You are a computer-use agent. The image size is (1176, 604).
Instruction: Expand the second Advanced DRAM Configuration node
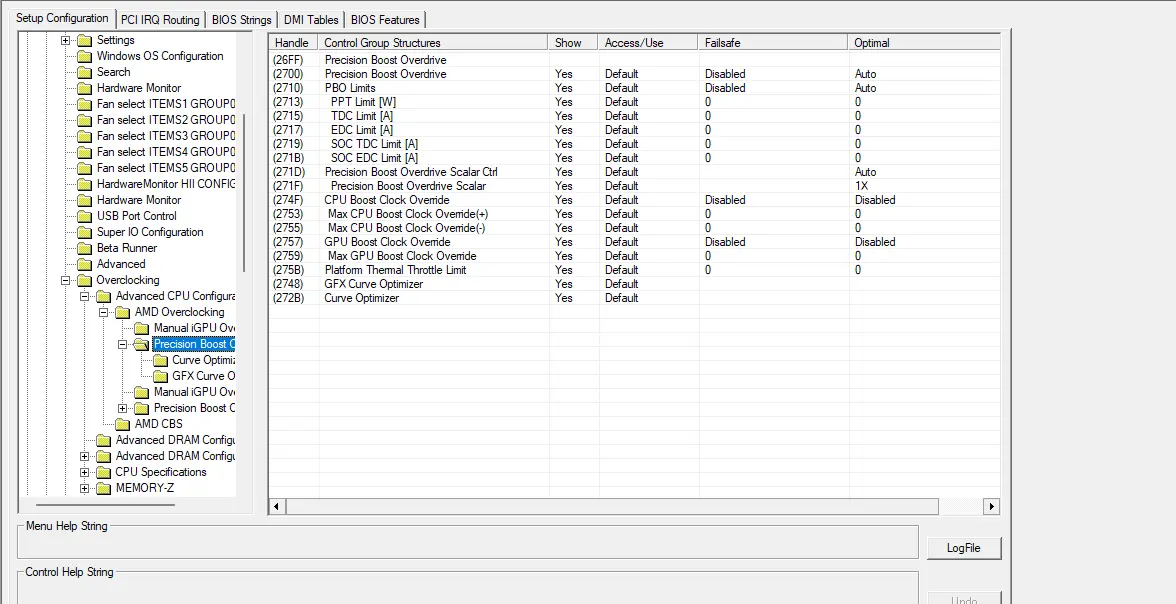(x=84, y=456)
